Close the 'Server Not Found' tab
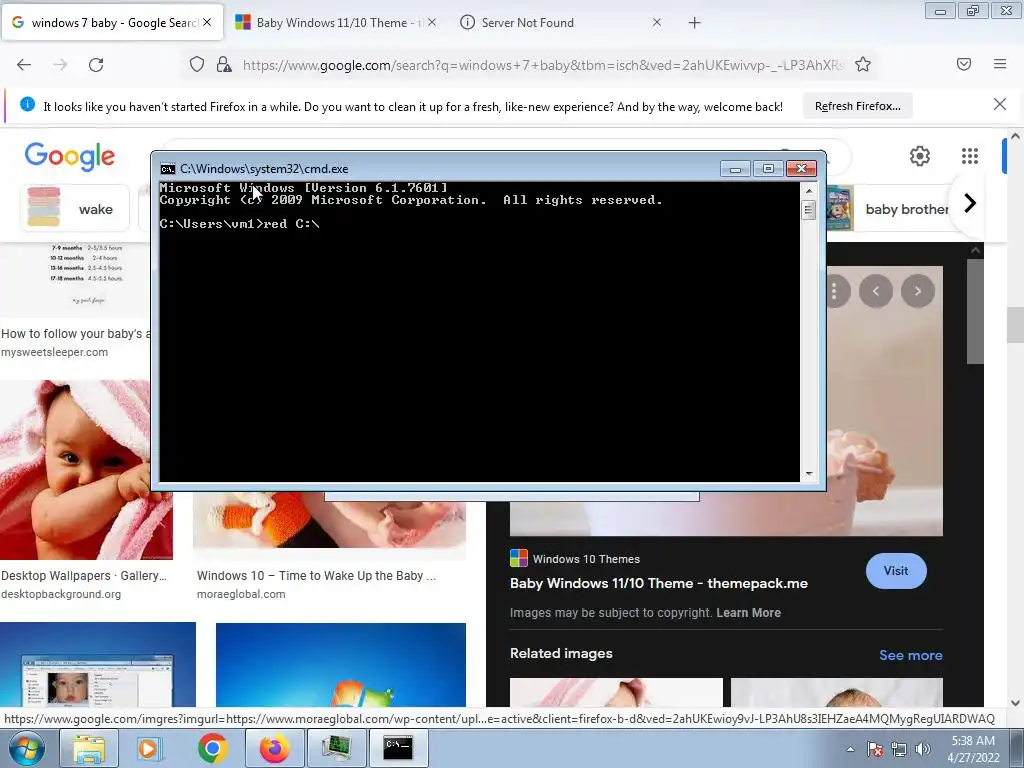 (657, 22)
